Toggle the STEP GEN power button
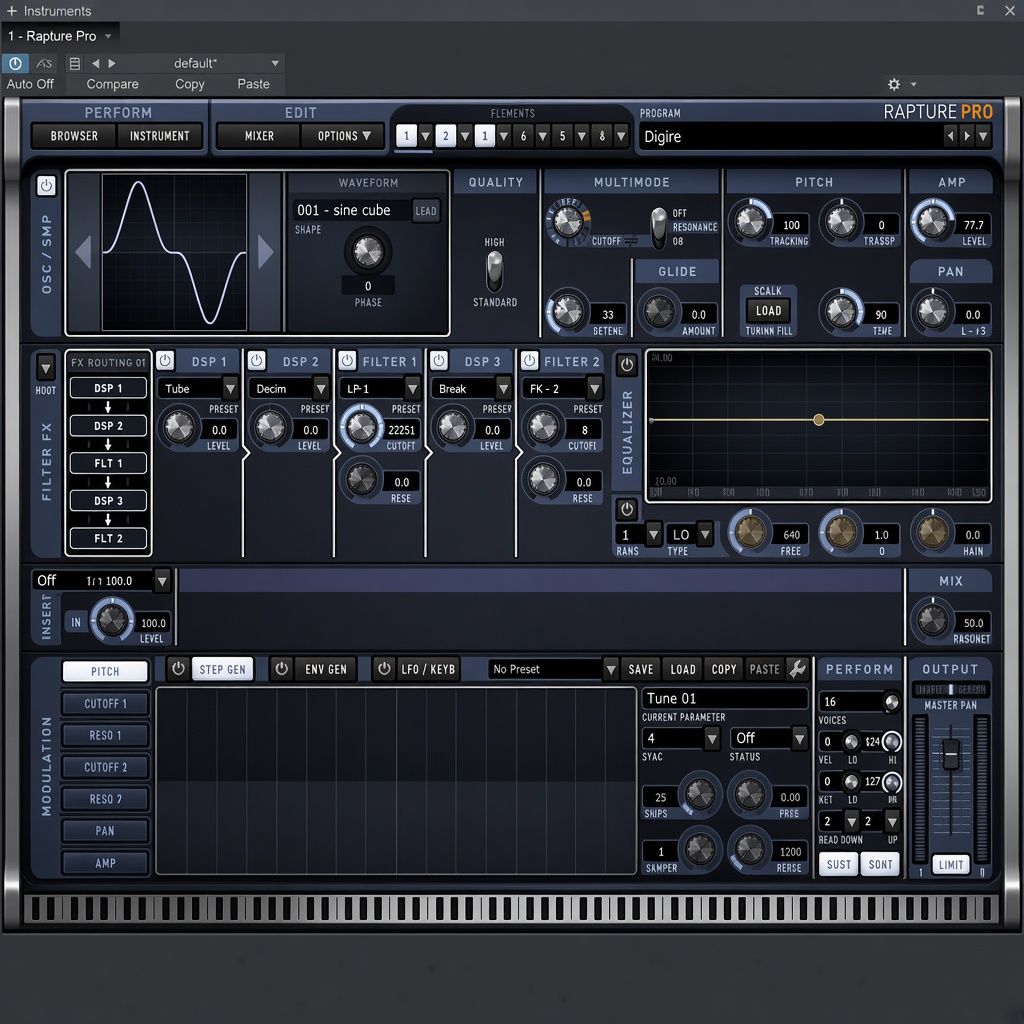The width and height of the screenshot is (1024, 1024). point(178,669)
